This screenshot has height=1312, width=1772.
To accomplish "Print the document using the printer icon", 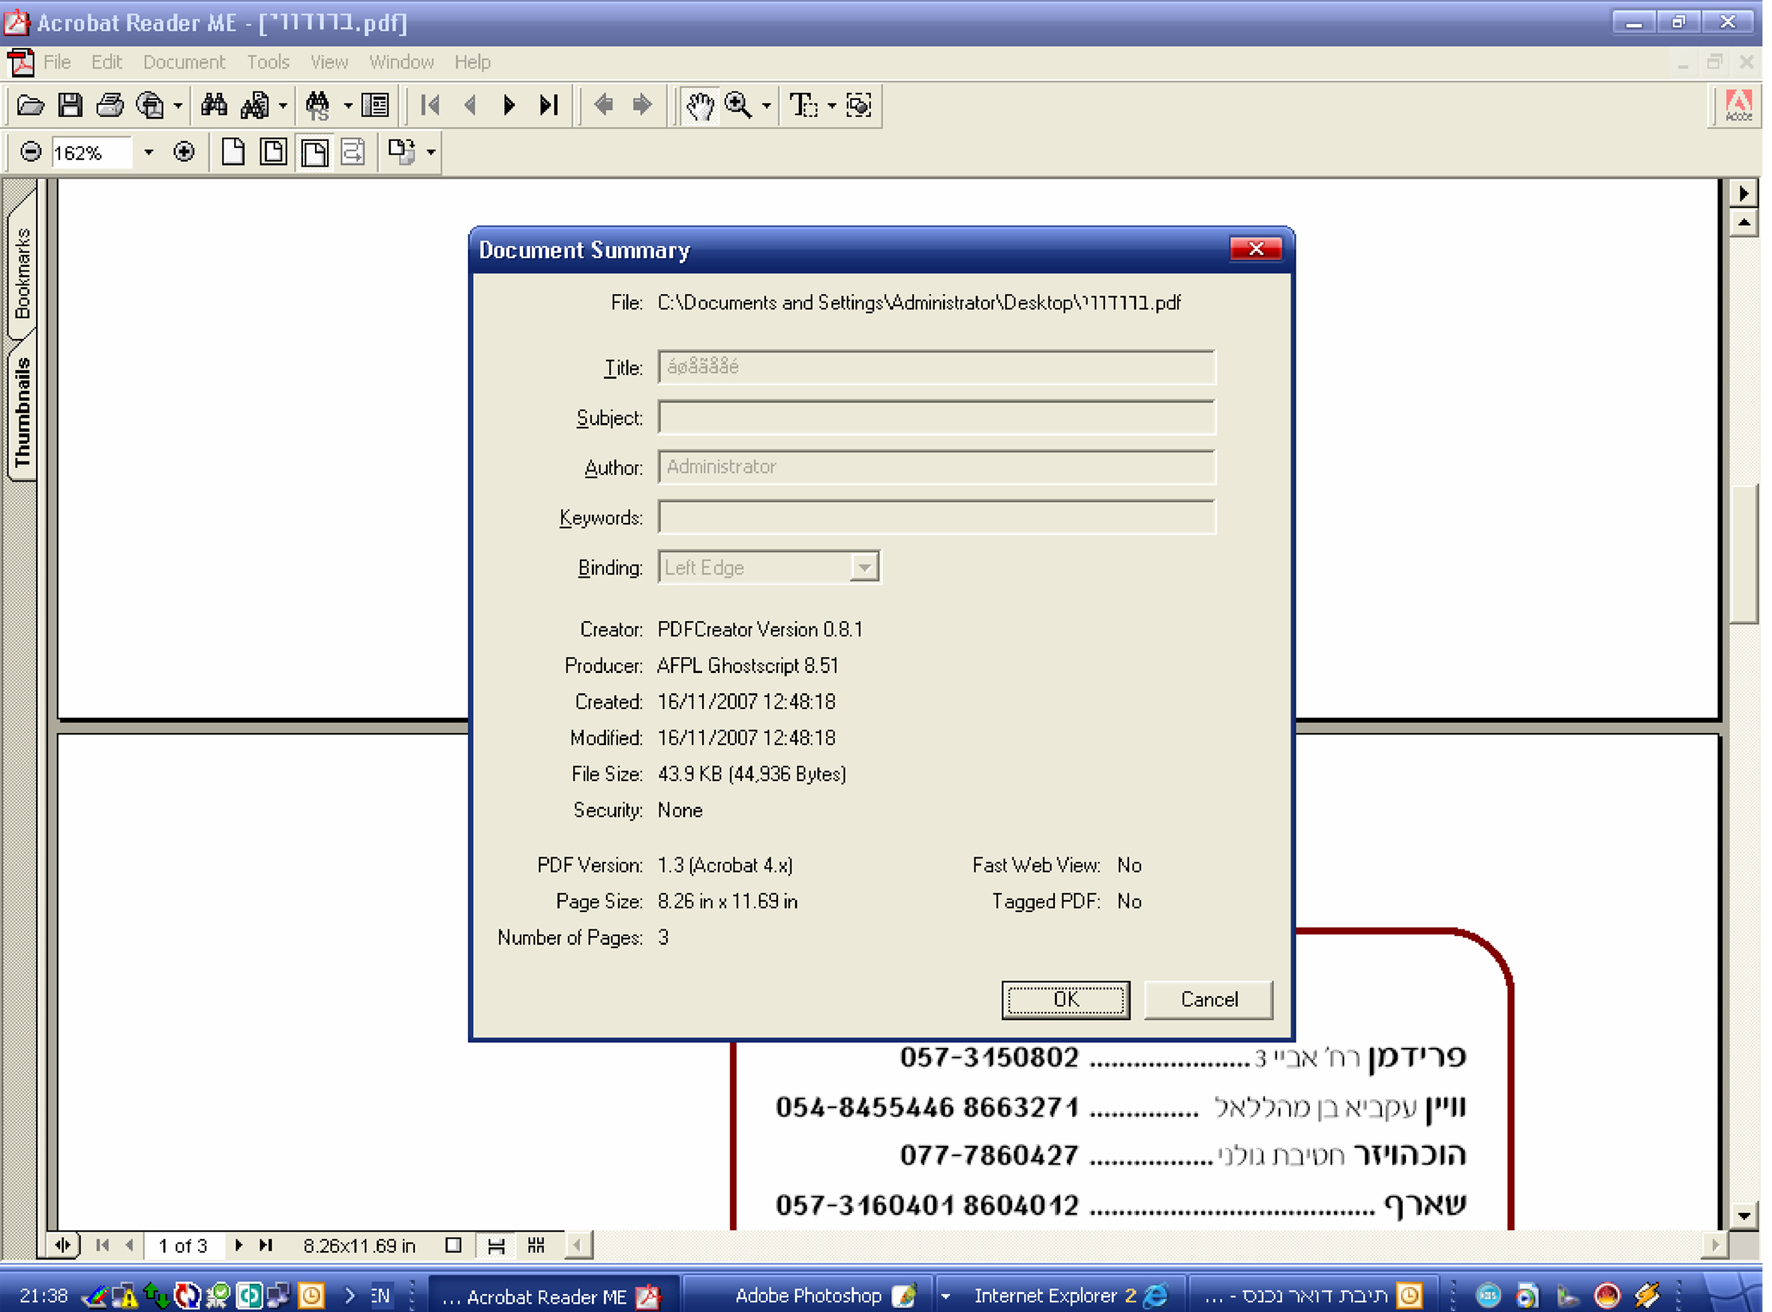I will pos(110,105).
